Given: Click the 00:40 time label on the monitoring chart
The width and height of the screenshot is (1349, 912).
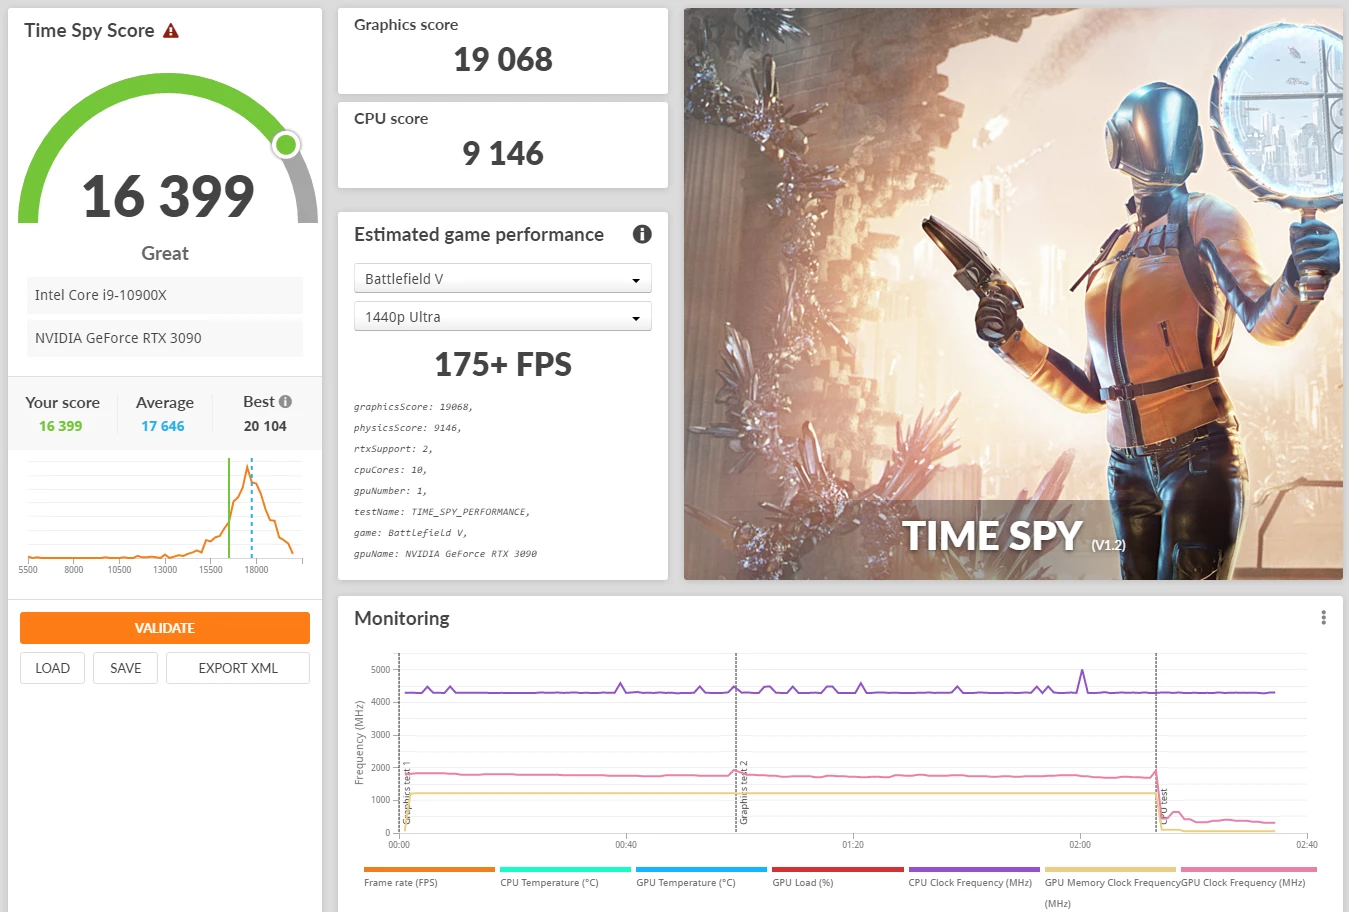Looking at the screenshot, I should (626, 845).
